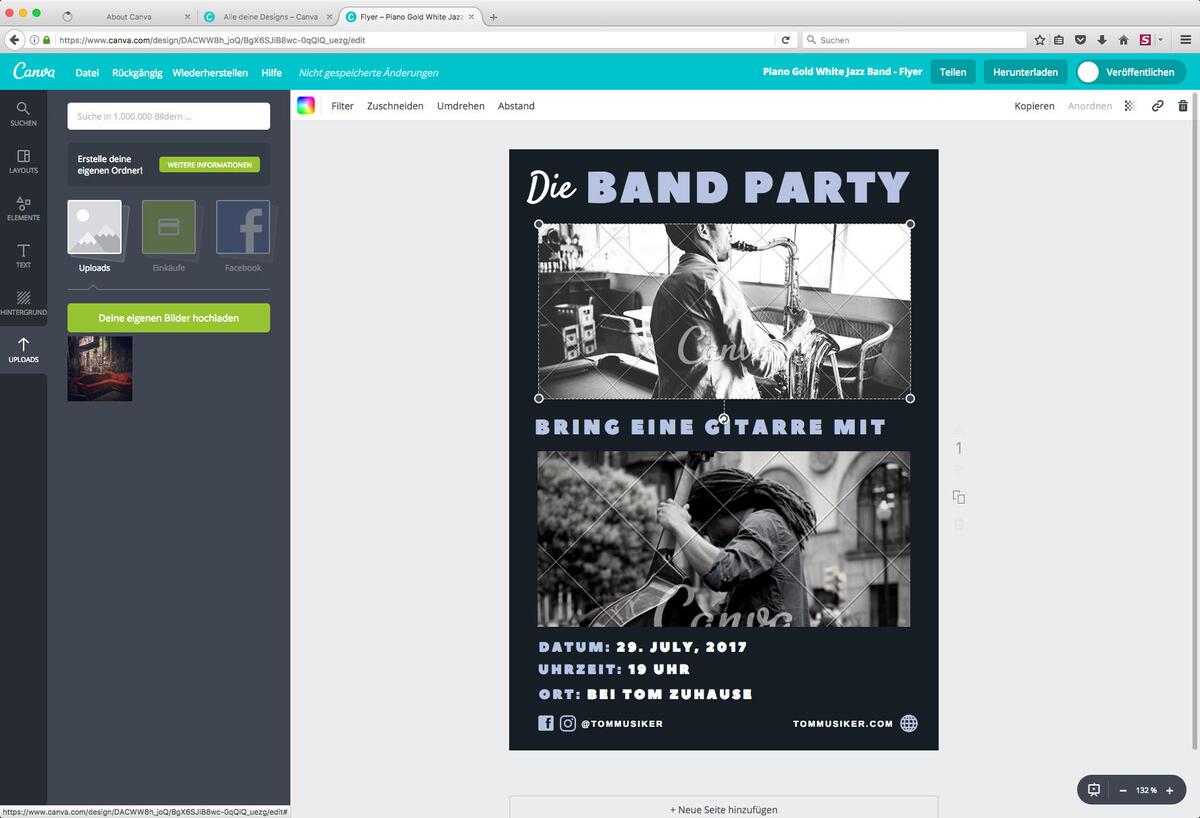This screenshot has height=818, width=1200.
Task: Click the Canva logo
Action: pos(33,72)
